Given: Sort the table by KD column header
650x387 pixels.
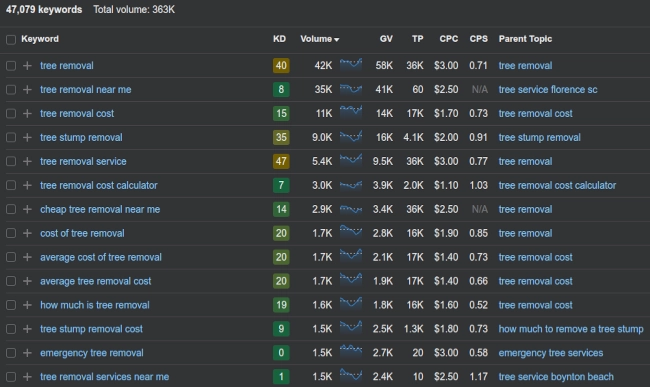Looking at the screenshot, I should tap(279, 39).
